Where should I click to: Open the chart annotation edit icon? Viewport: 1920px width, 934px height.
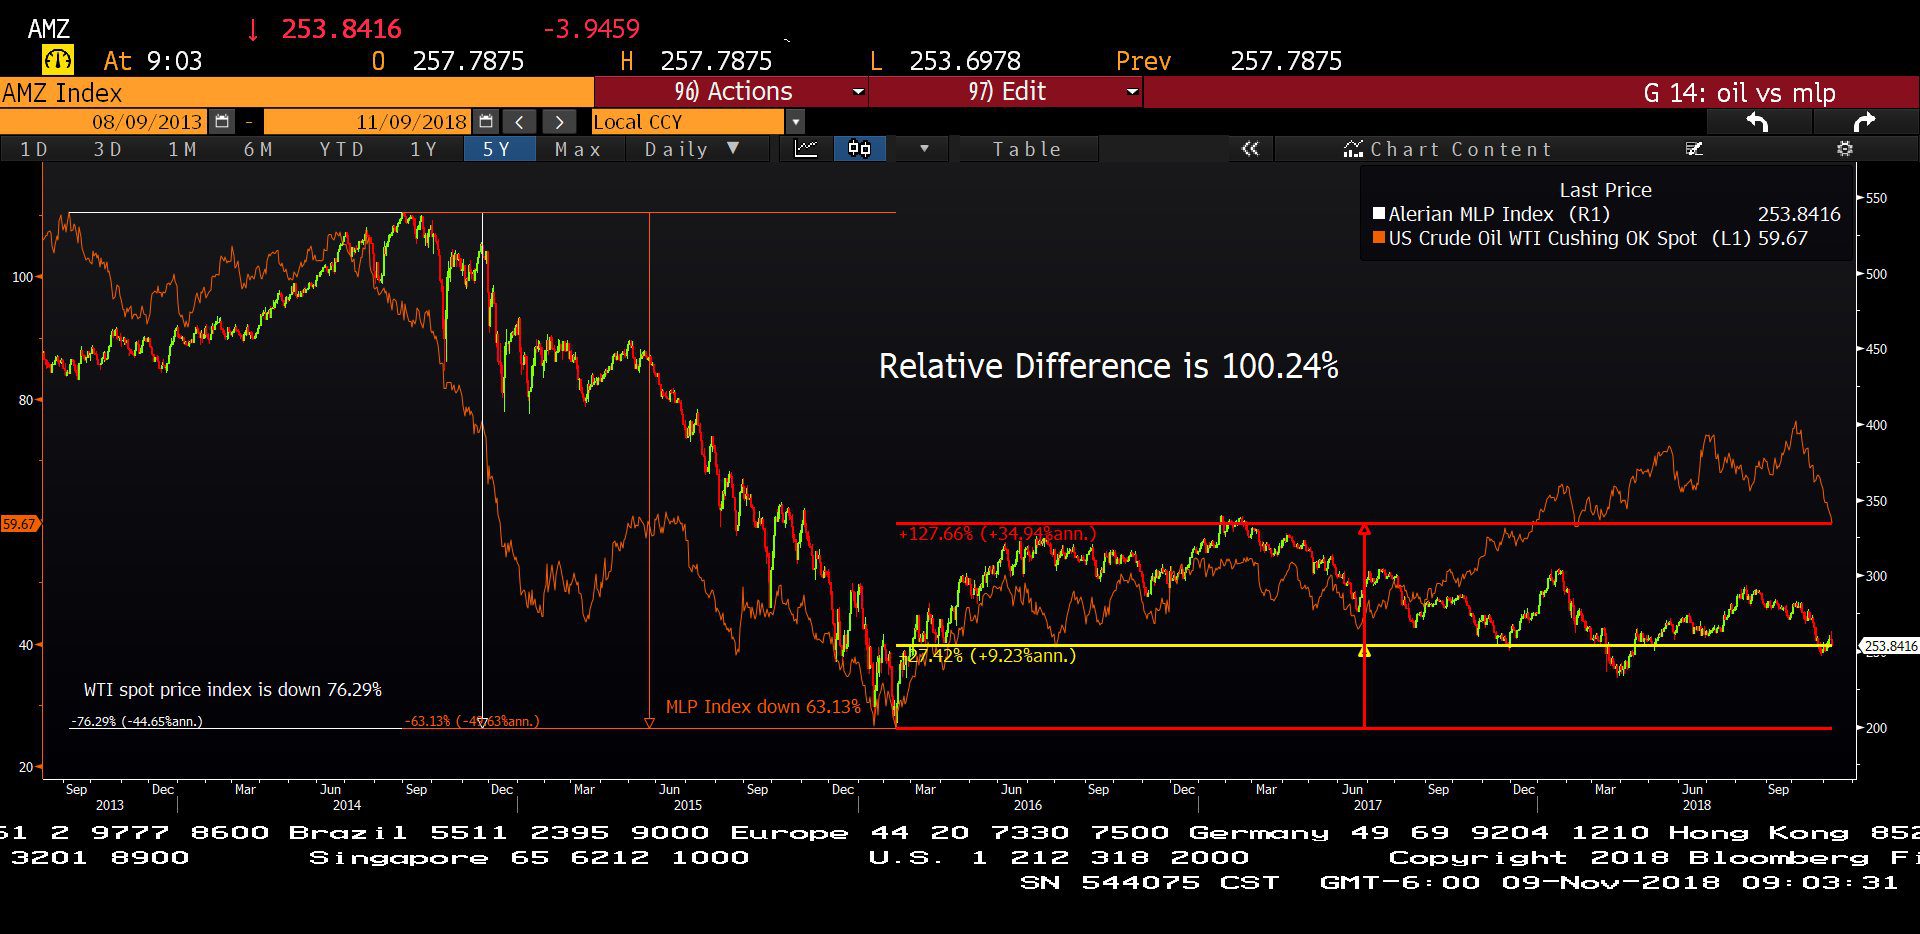point(1694,149)
